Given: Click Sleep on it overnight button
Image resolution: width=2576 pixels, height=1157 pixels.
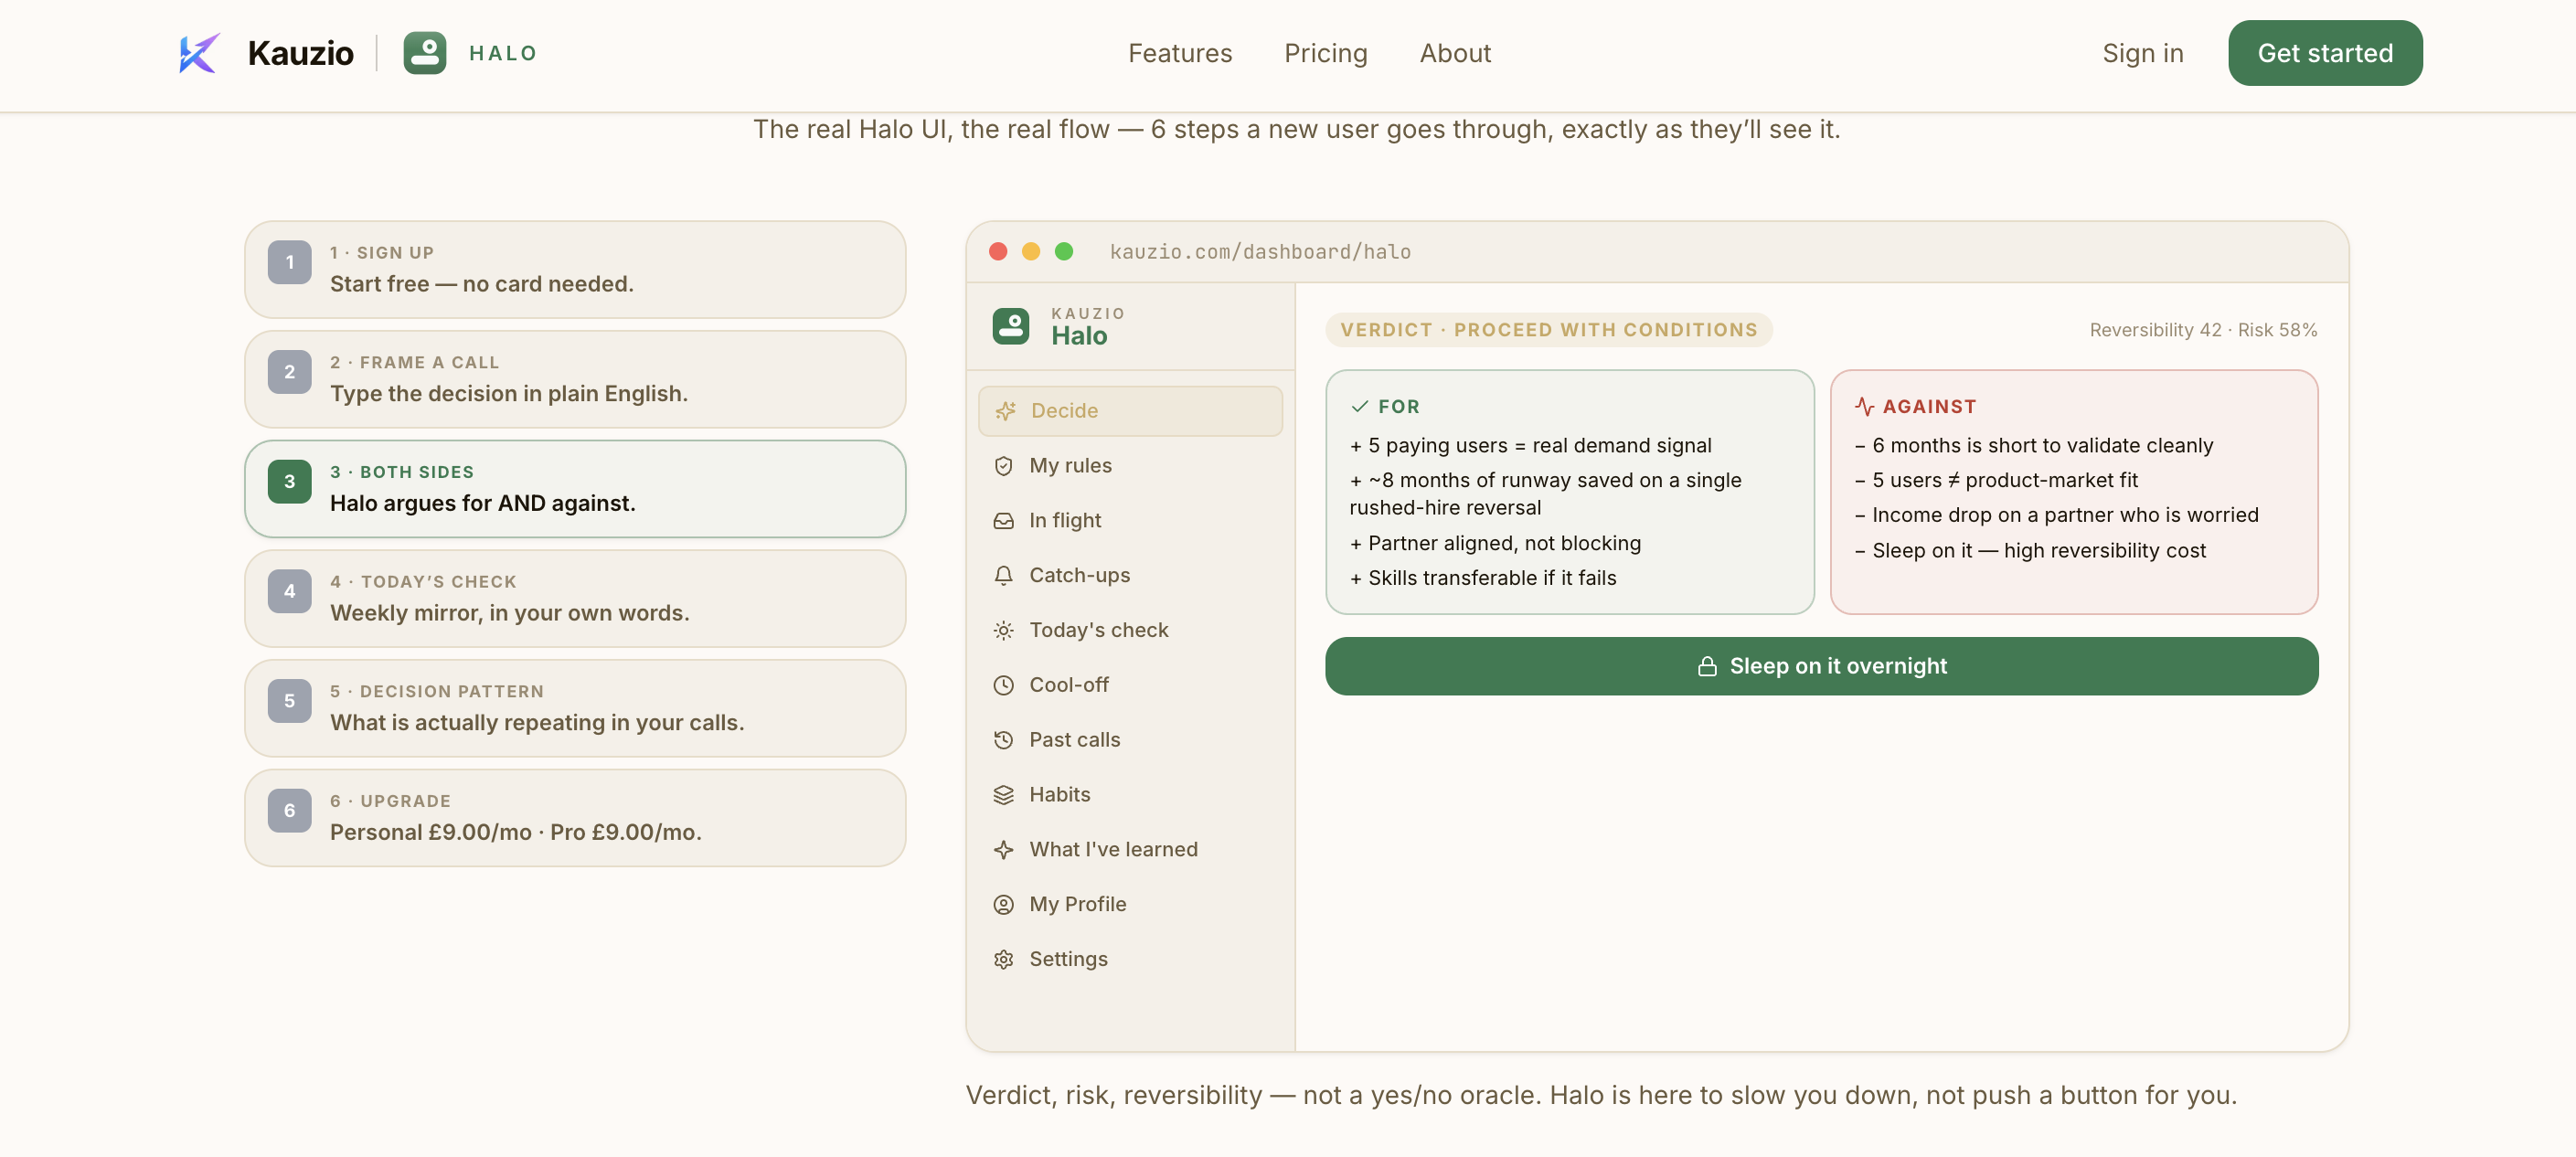Looking at the screenshot, I should point(1821,666).
